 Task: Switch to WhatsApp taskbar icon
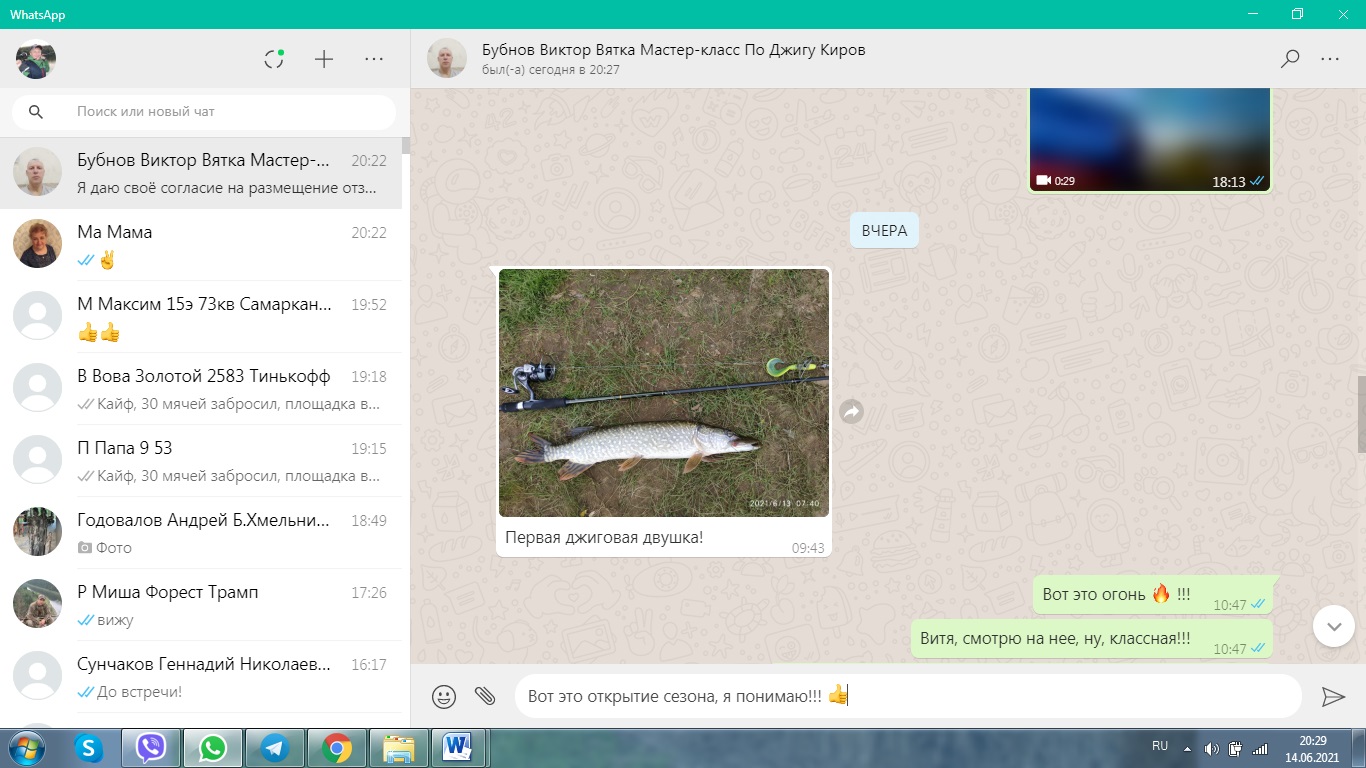click(x=213, y=748)
